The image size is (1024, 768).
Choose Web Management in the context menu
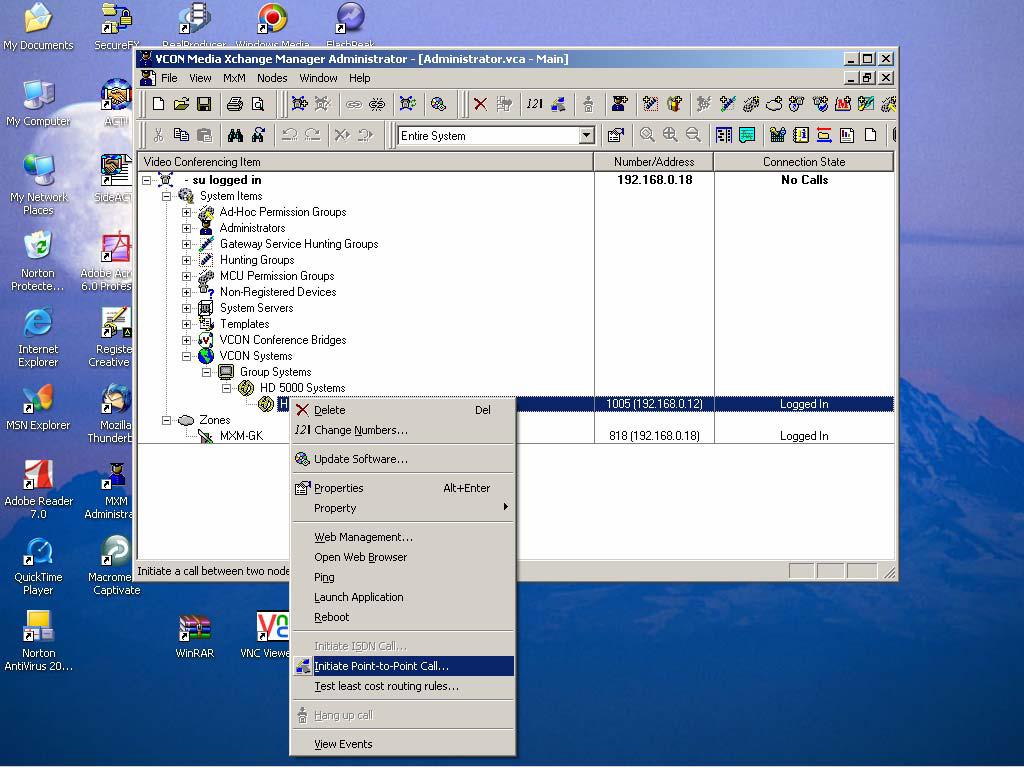point(403,537)
